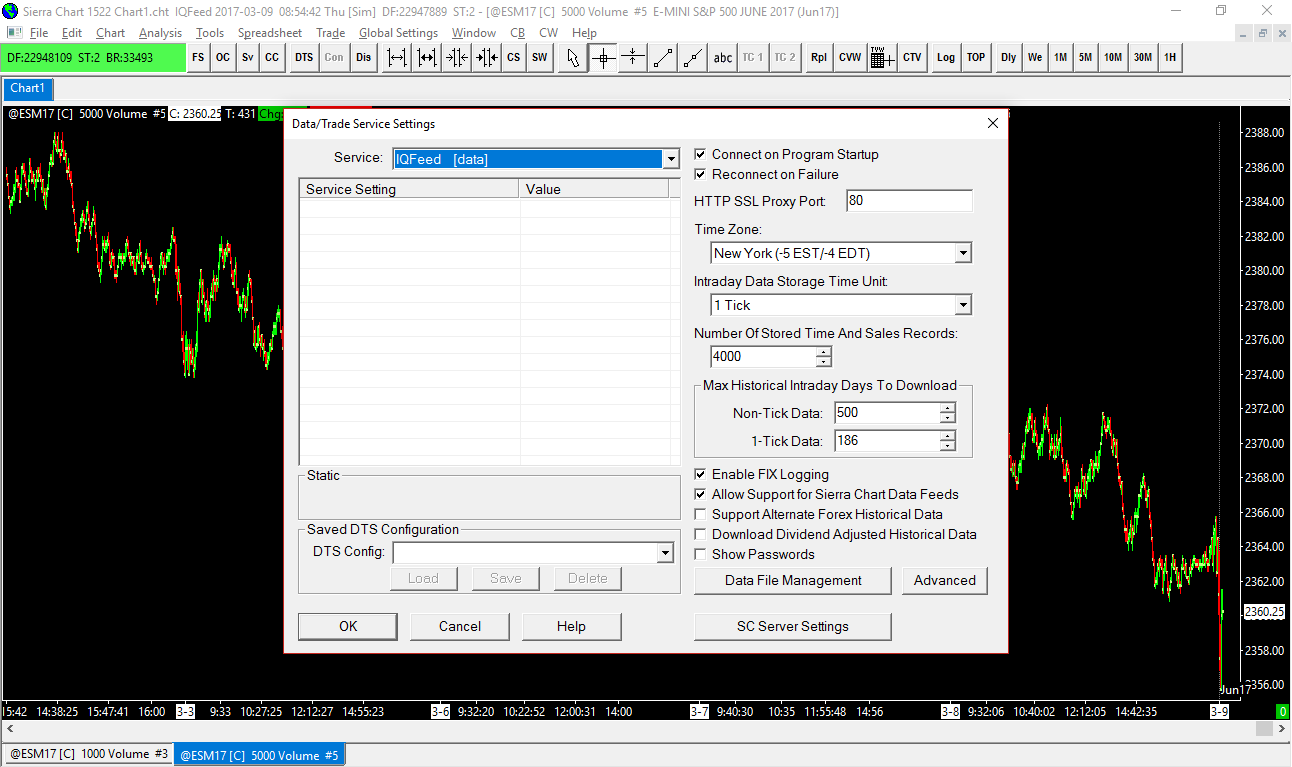The image size is (1292, 767).
Task: Switch chart to We weekly timeframe
Action: 1035,58
